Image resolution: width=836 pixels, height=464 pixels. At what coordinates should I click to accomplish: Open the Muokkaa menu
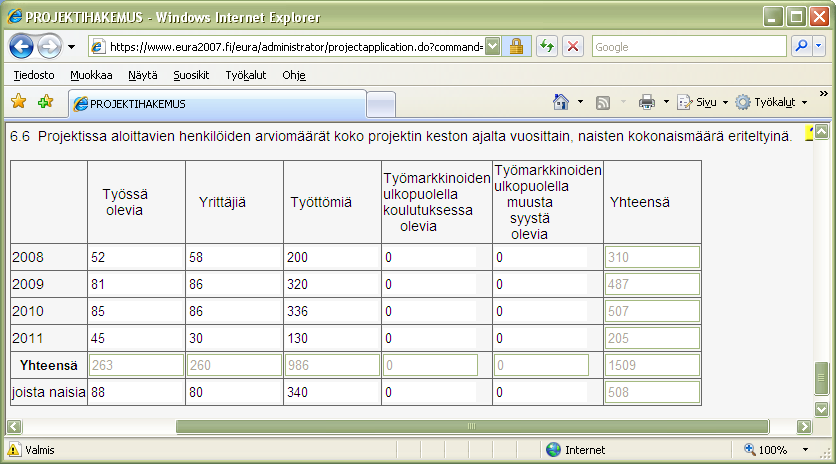pos(91,75)
